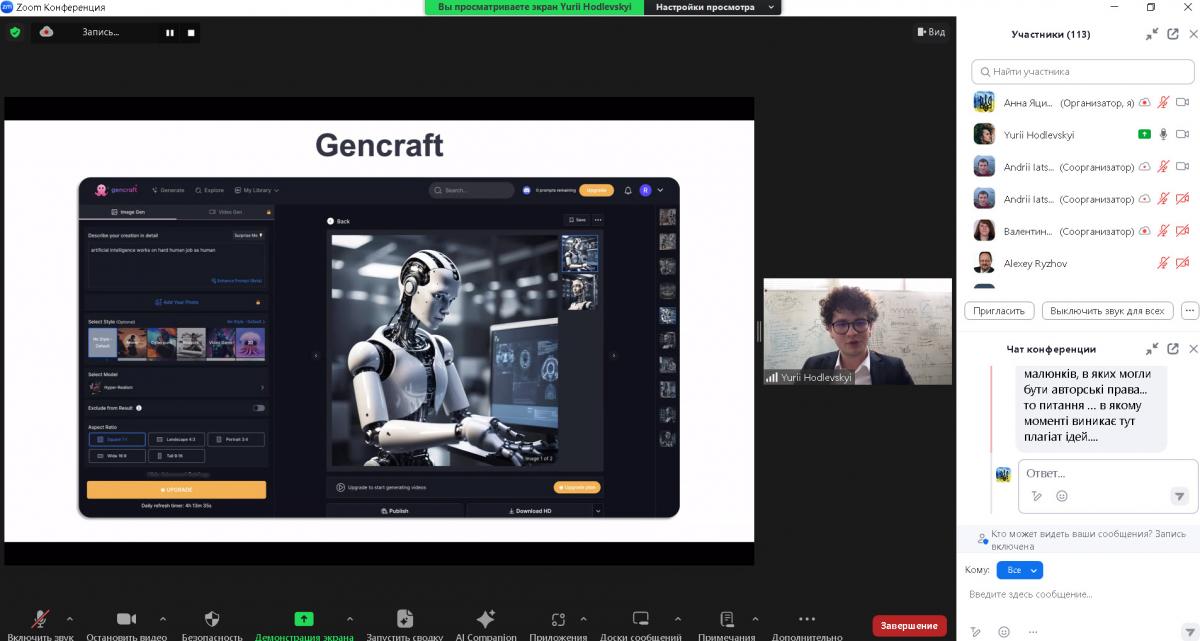Viewport: 1200px width, 641px height.
Task: Click the chat message input field
Action: (1080, 595)
